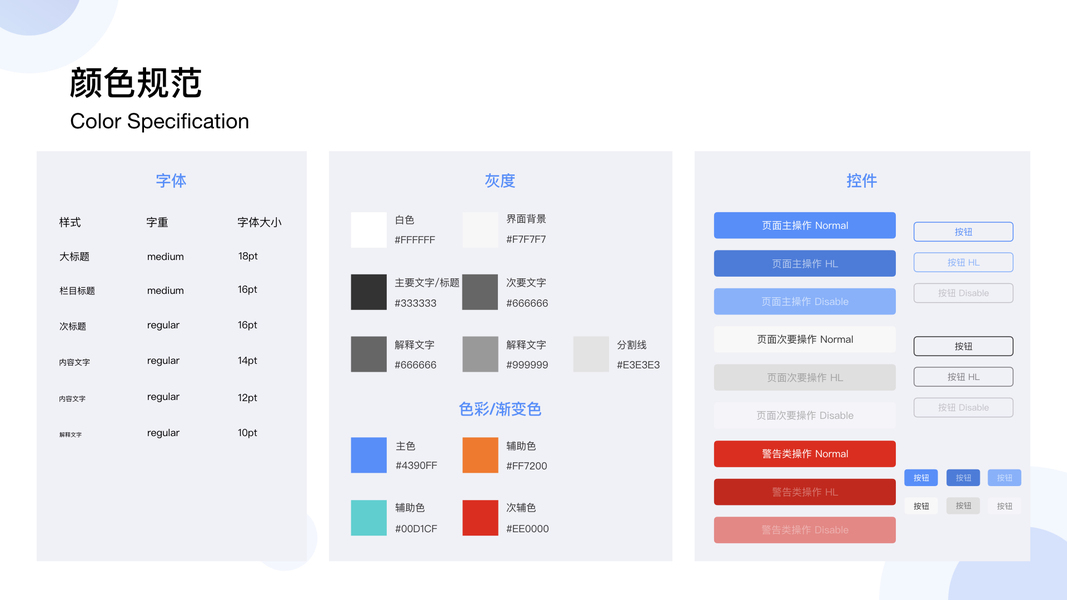Select the red 次辅色 swatch

click(x=480, y=518)
